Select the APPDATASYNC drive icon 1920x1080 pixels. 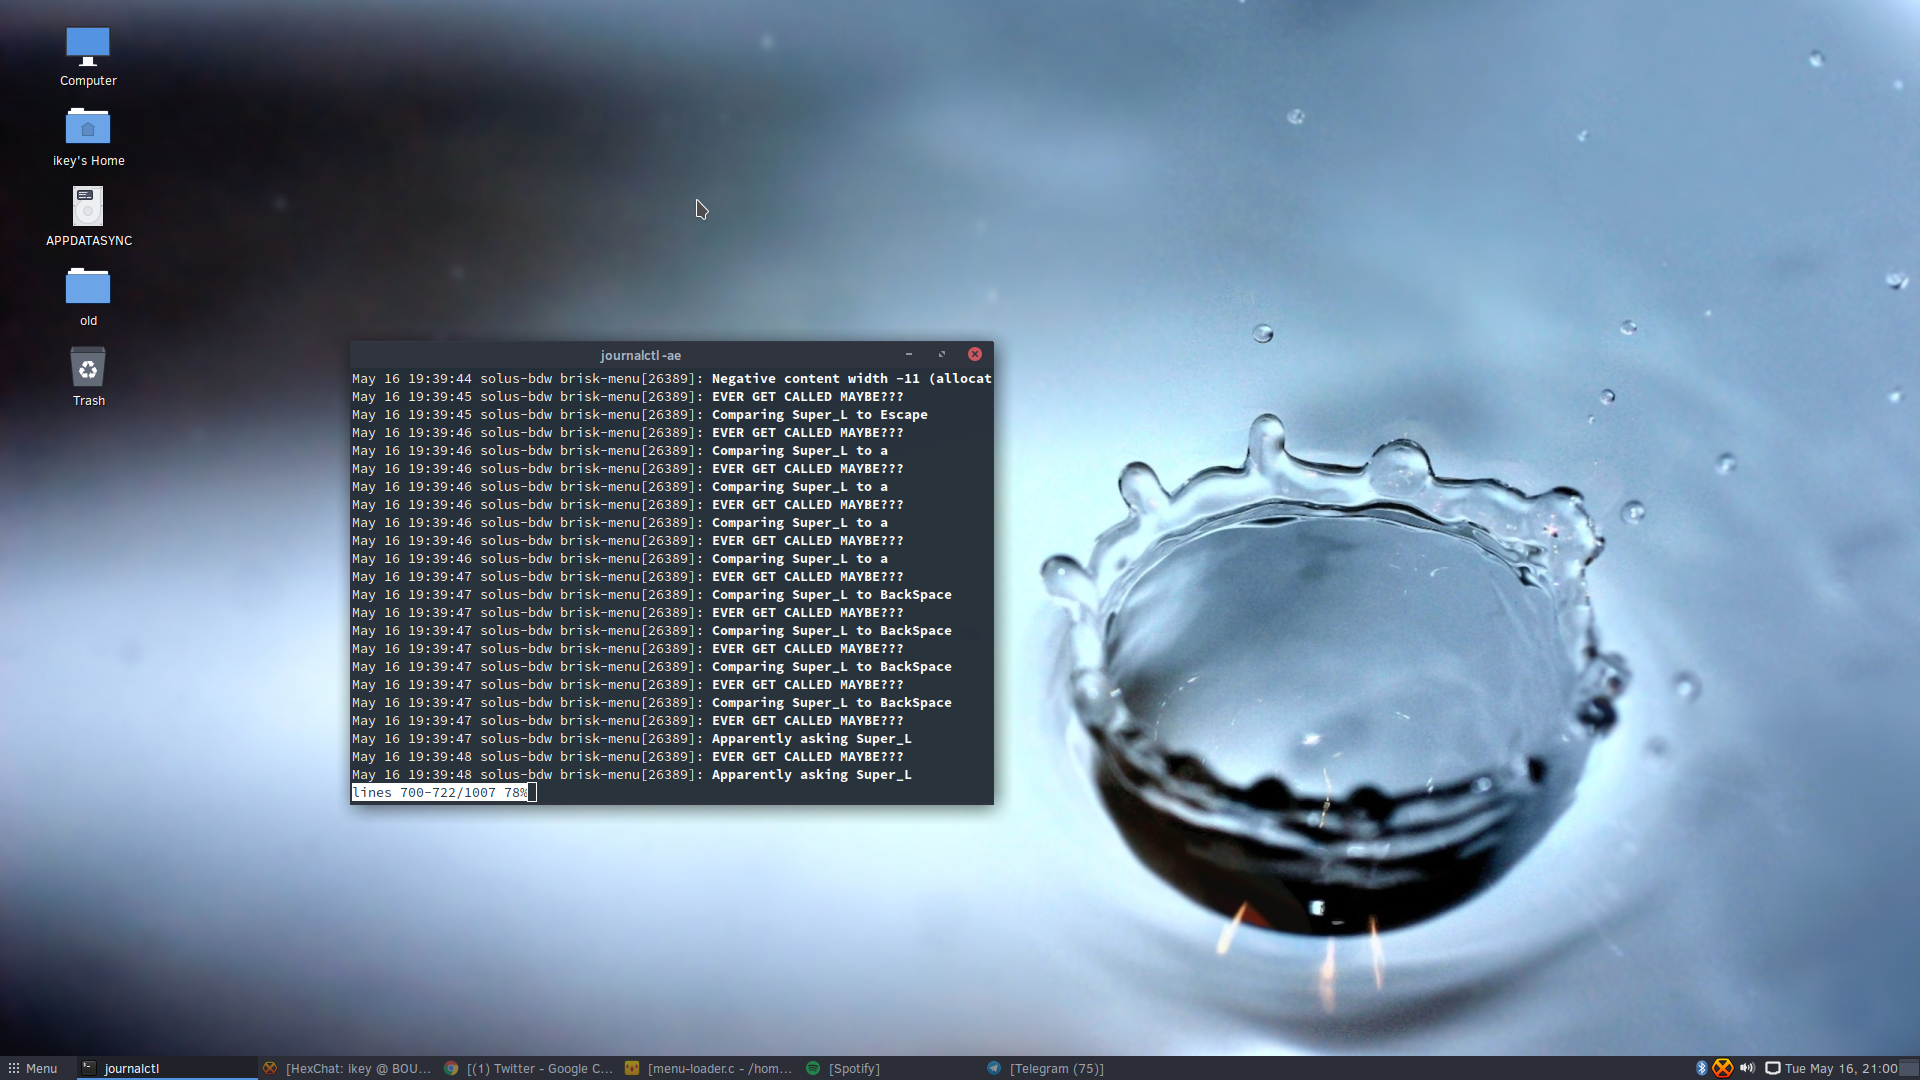tap(88, 217)
